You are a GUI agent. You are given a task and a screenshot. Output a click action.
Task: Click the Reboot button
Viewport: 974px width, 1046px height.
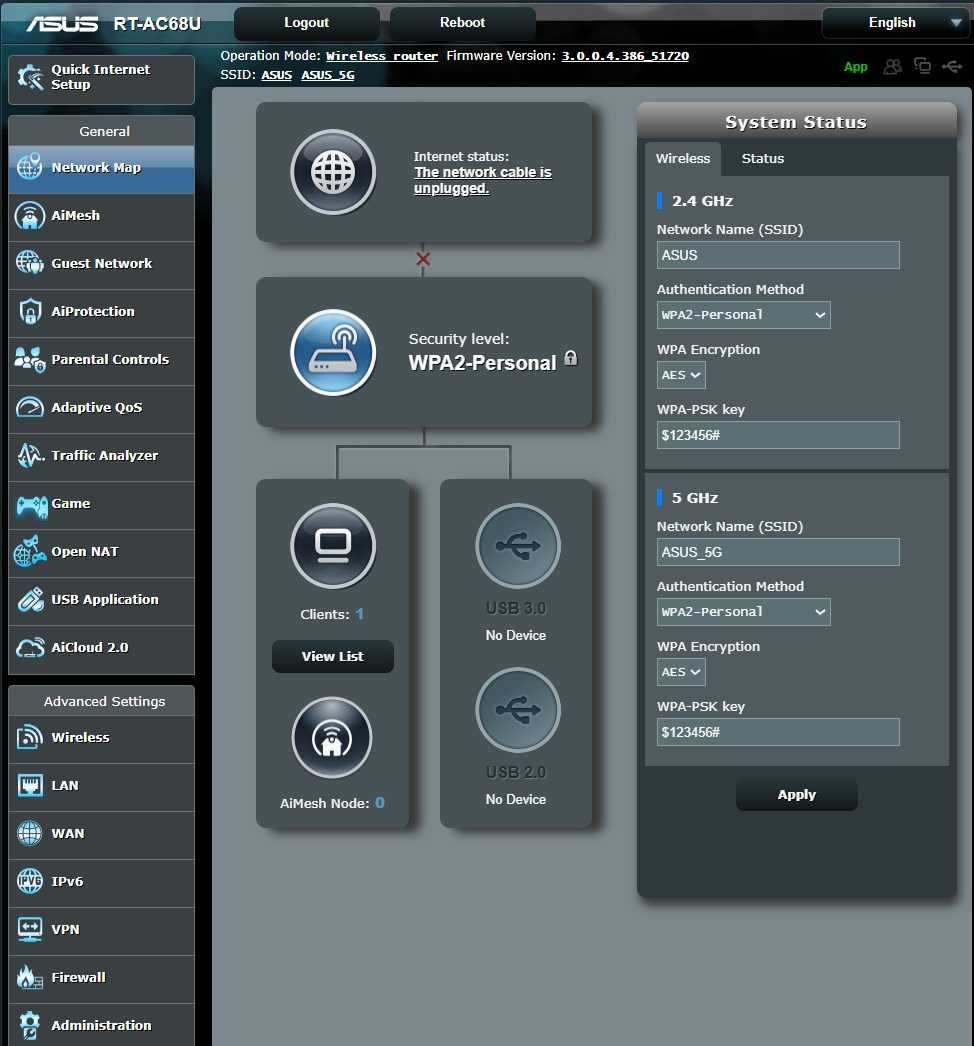click(462, 23)
